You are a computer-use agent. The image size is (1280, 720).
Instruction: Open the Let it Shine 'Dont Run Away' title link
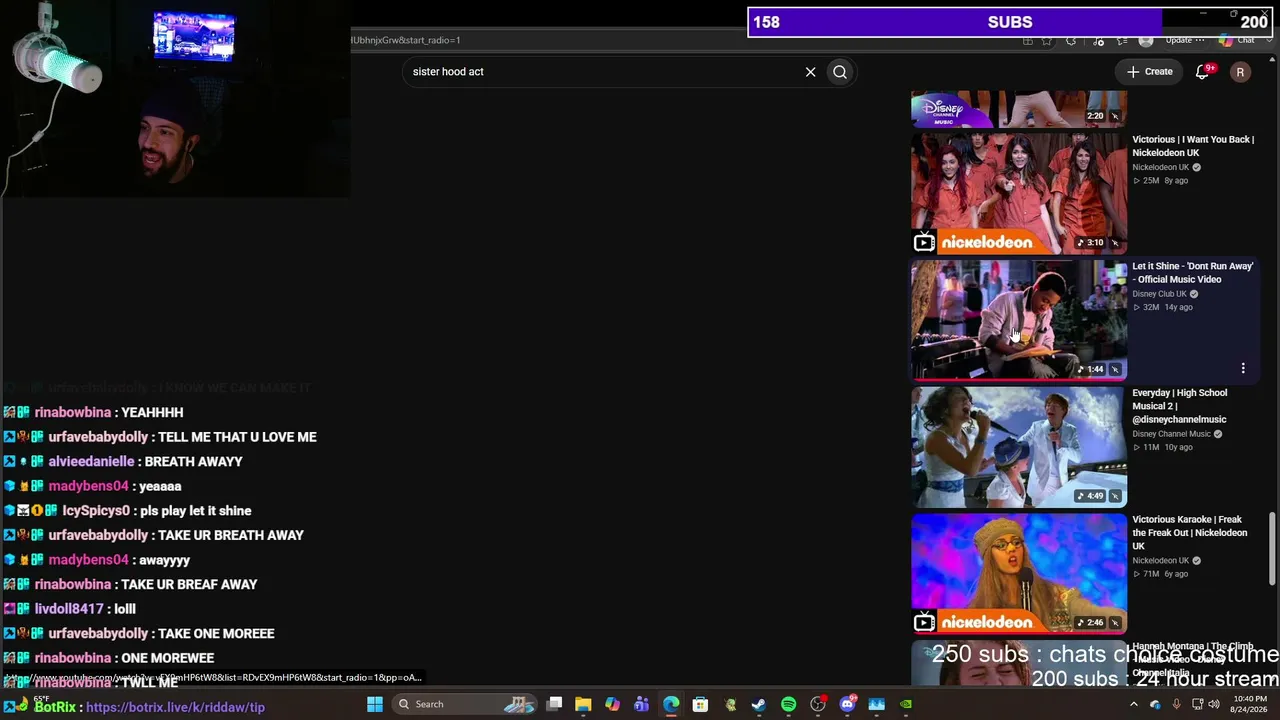coord(1193,273)
